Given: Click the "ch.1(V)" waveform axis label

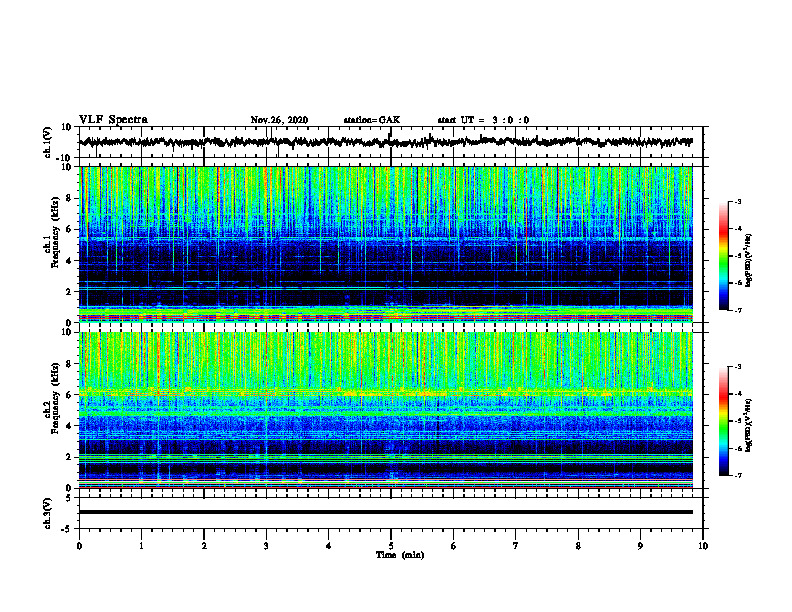Looking at the screenshot, I should [x=48, y=142].
